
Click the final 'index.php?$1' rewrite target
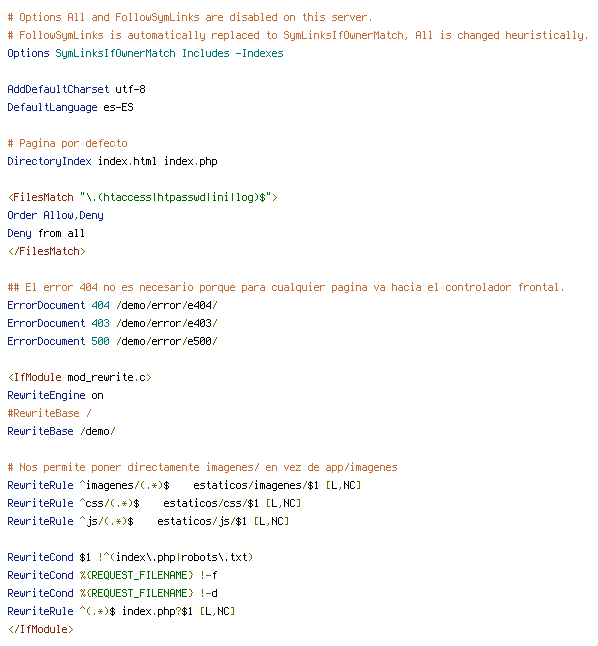pyautogui.click(x=157, y=611)
